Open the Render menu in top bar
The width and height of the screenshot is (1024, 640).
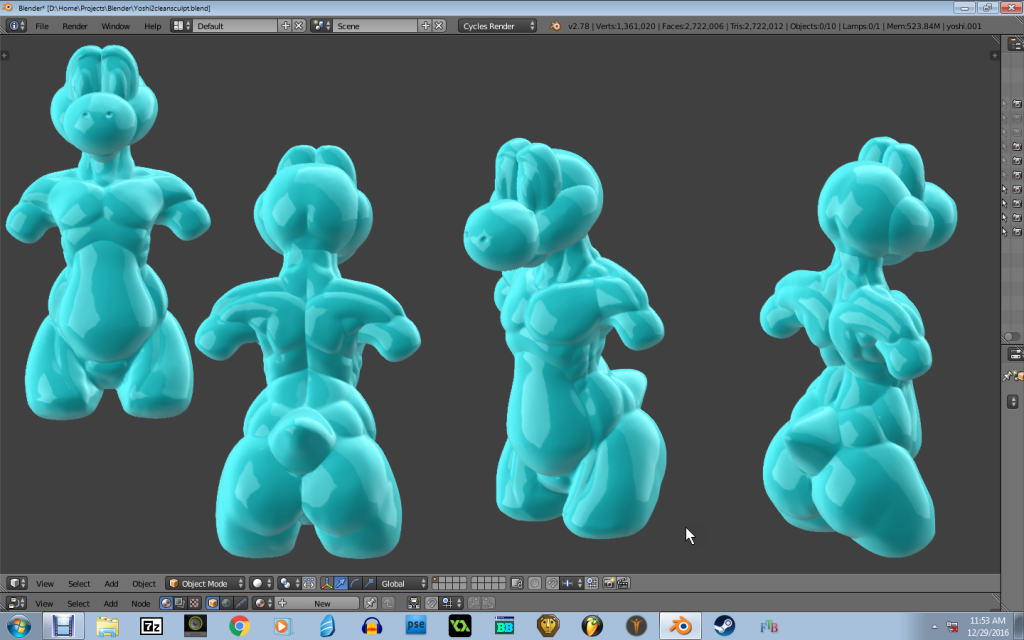(74, 26)
